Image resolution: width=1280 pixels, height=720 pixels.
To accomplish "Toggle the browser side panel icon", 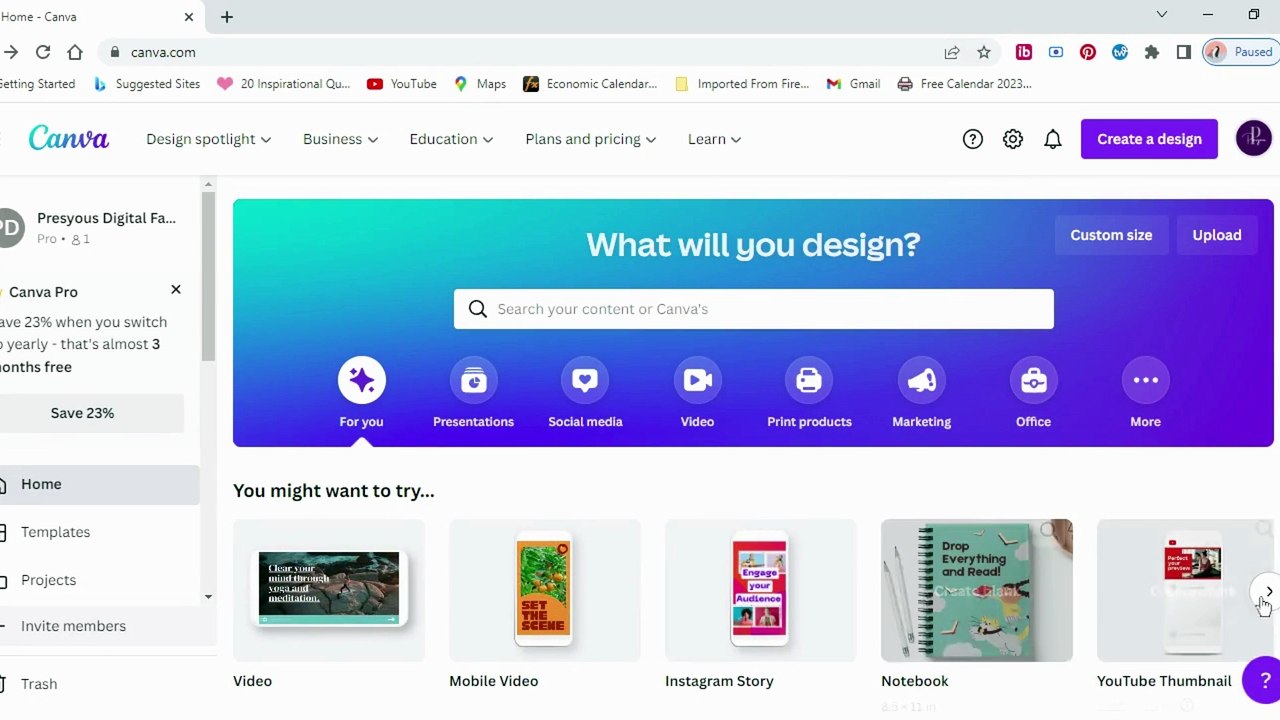I will 1184,52.
